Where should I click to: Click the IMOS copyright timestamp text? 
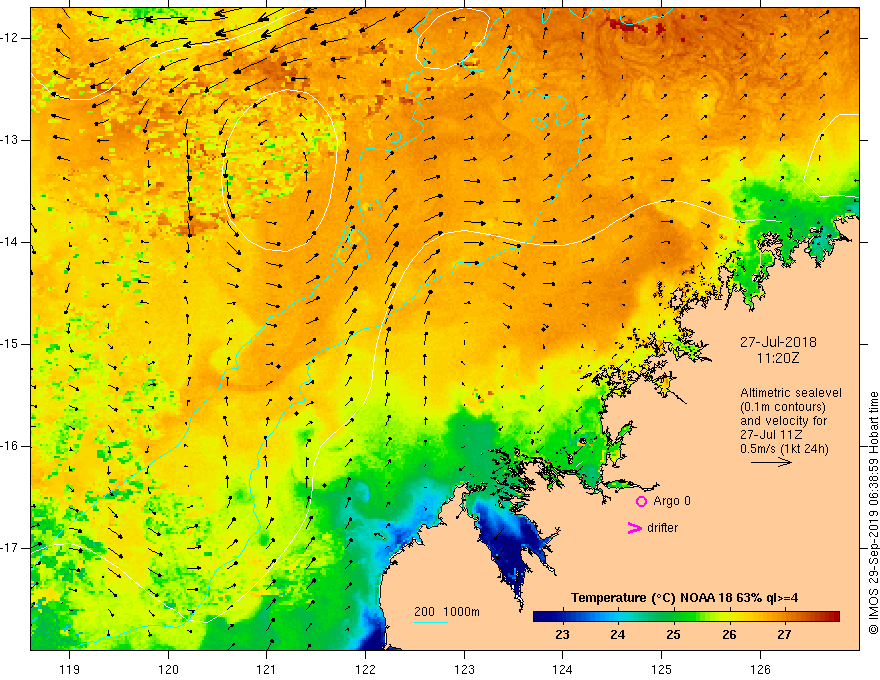pyautogui.click(x=873, y=513)
